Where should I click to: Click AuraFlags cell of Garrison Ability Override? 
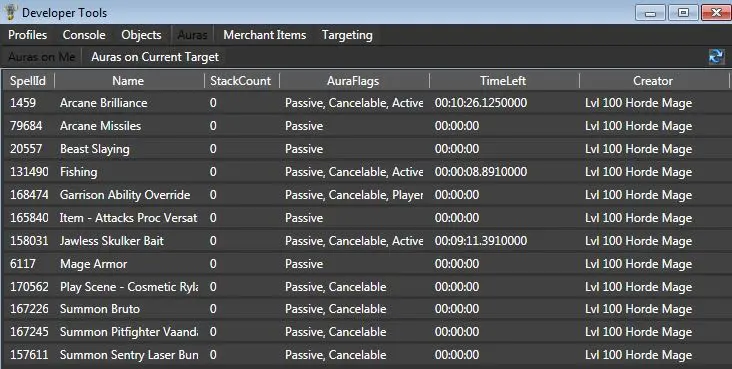tap(354, 195)
